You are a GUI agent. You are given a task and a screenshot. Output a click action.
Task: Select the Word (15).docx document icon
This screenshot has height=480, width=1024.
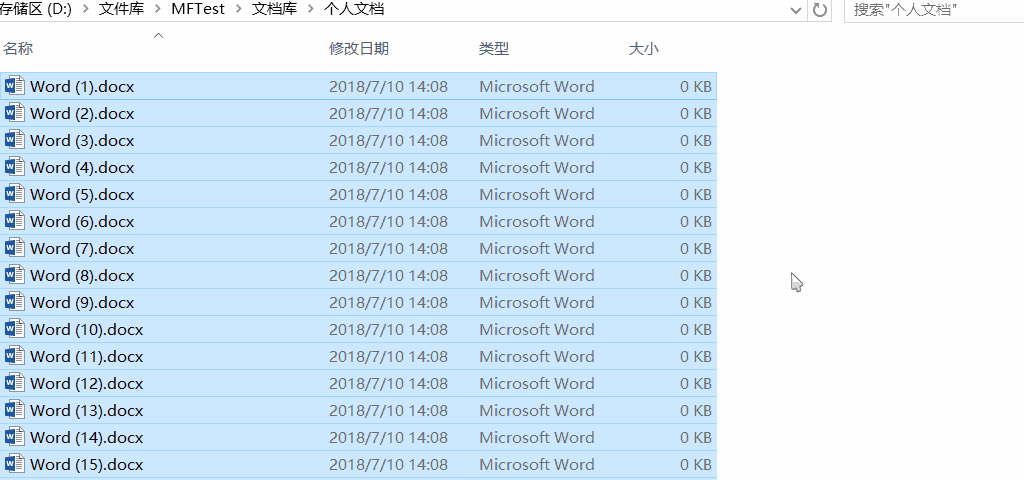[14, 464]
